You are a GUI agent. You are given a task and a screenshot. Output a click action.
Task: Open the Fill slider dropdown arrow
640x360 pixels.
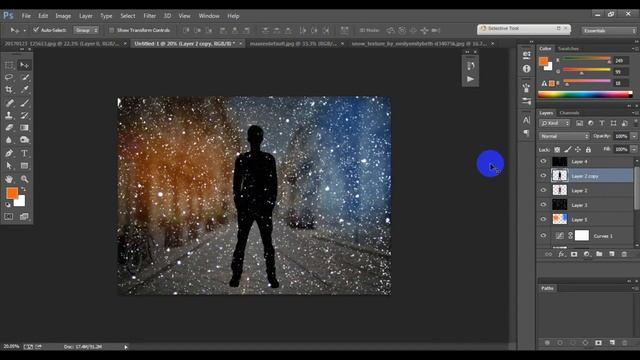[634, 149]
